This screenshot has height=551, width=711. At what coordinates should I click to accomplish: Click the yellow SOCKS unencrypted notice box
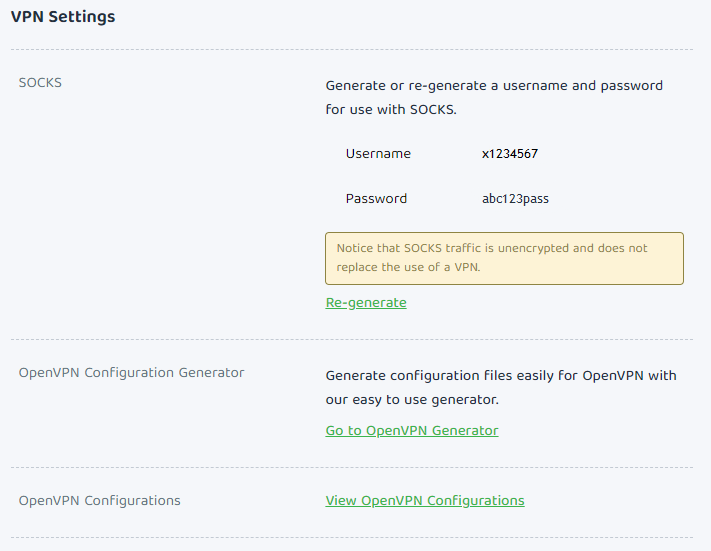[504, 259]
